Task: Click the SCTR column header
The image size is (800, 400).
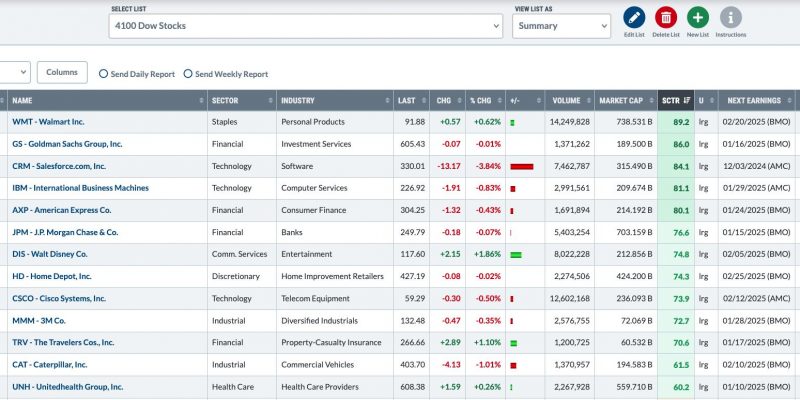Action: [676, 101]
